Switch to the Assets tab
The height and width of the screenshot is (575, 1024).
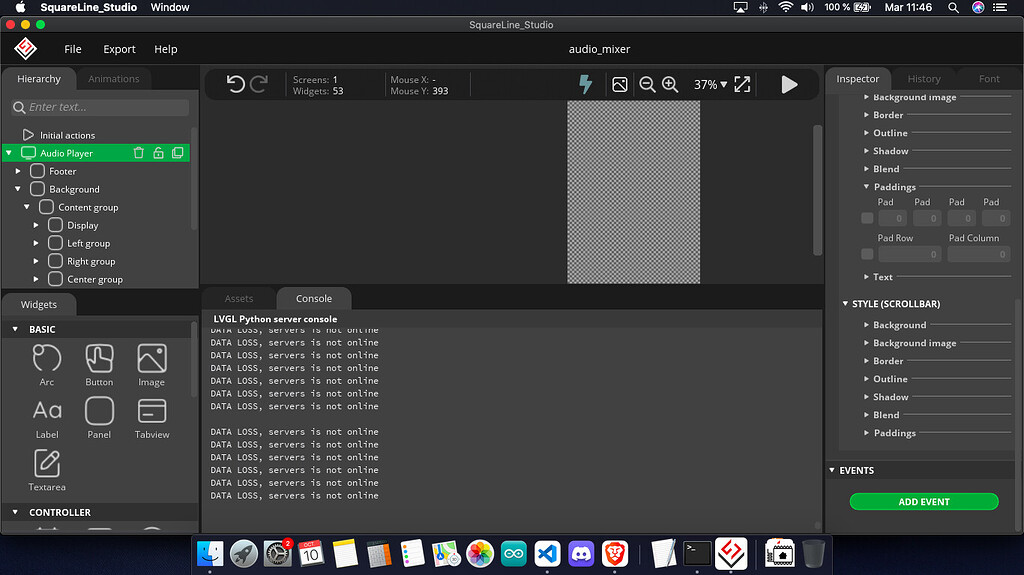point(239,298)
